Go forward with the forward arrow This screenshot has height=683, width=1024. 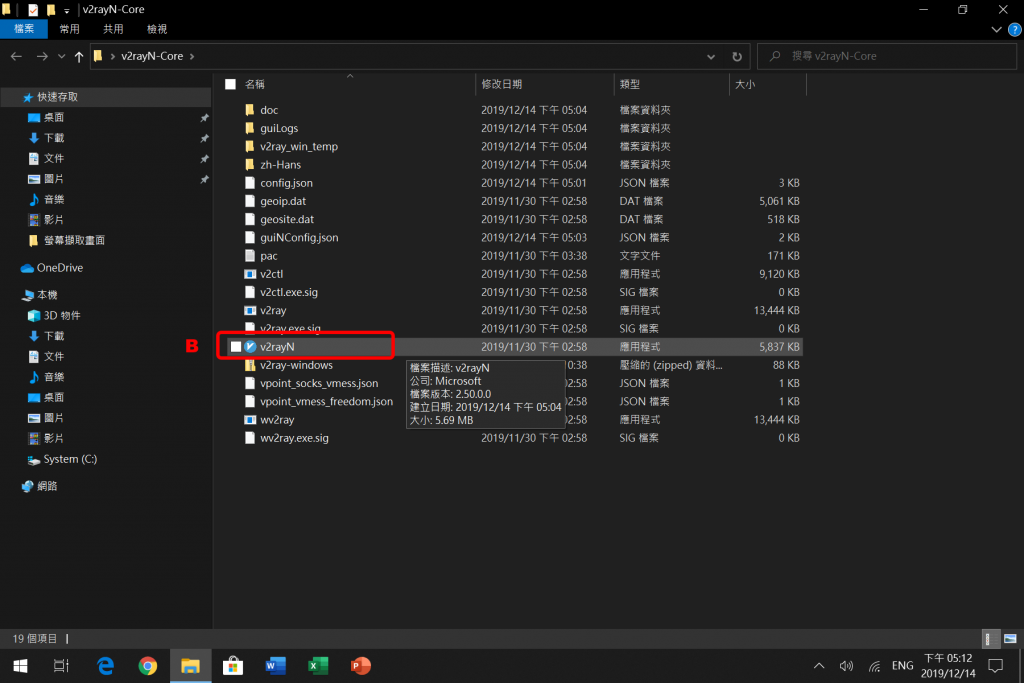tap(42, 56)
